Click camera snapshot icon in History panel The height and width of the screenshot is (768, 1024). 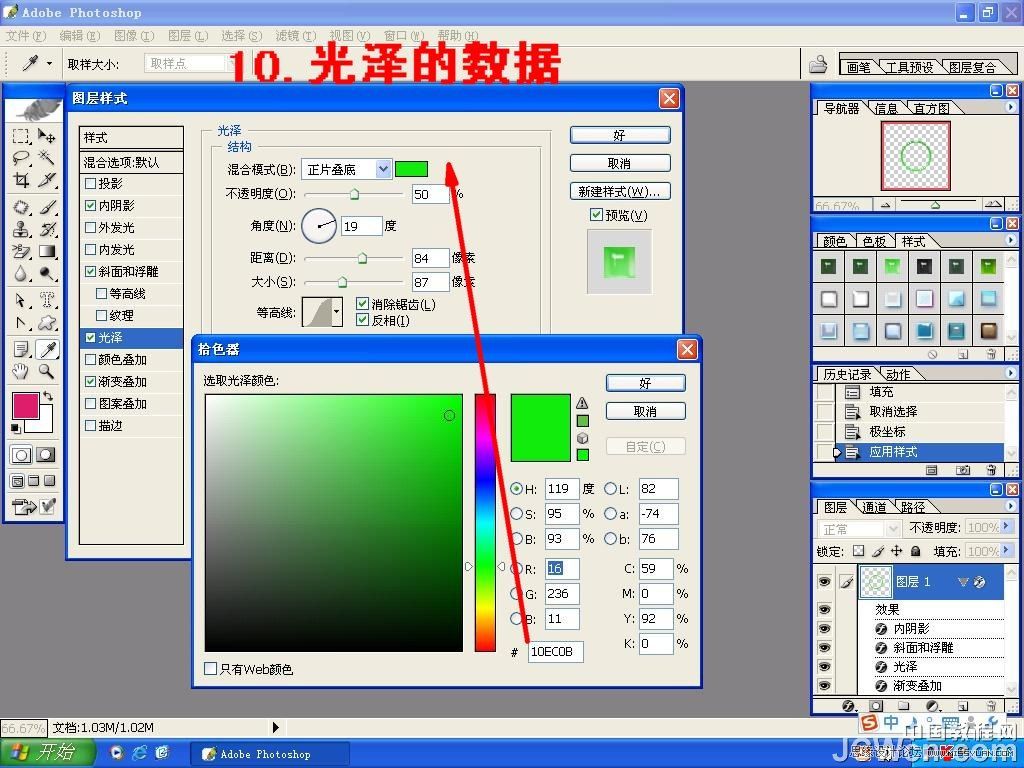[x=963, y=470]
